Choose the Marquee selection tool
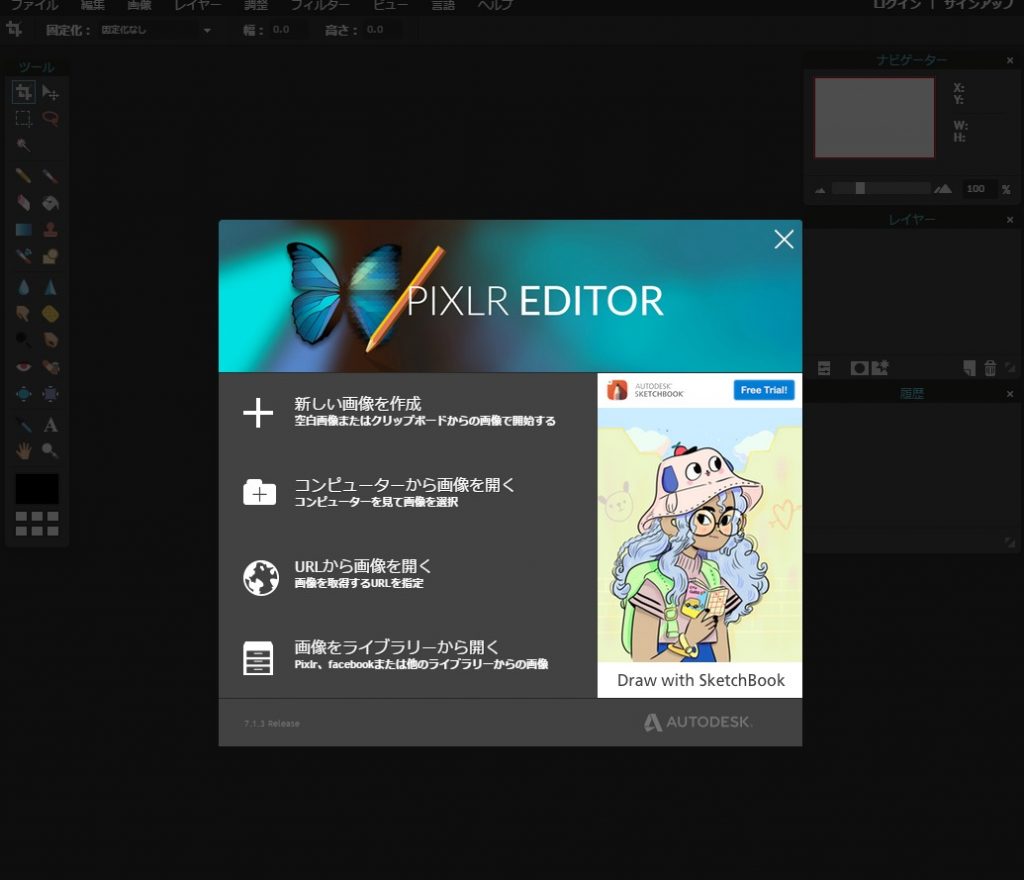The width and height of the screenshot is (1024, 880). pyautogui.click(x=23, y=119)
